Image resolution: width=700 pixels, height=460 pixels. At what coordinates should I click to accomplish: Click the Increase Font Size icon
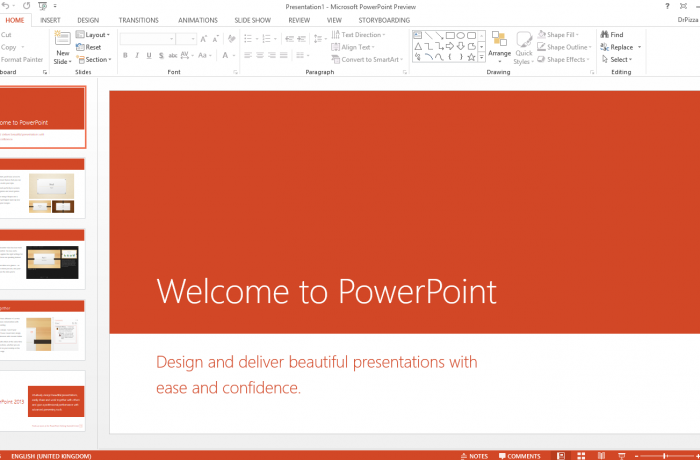(203, 39)
